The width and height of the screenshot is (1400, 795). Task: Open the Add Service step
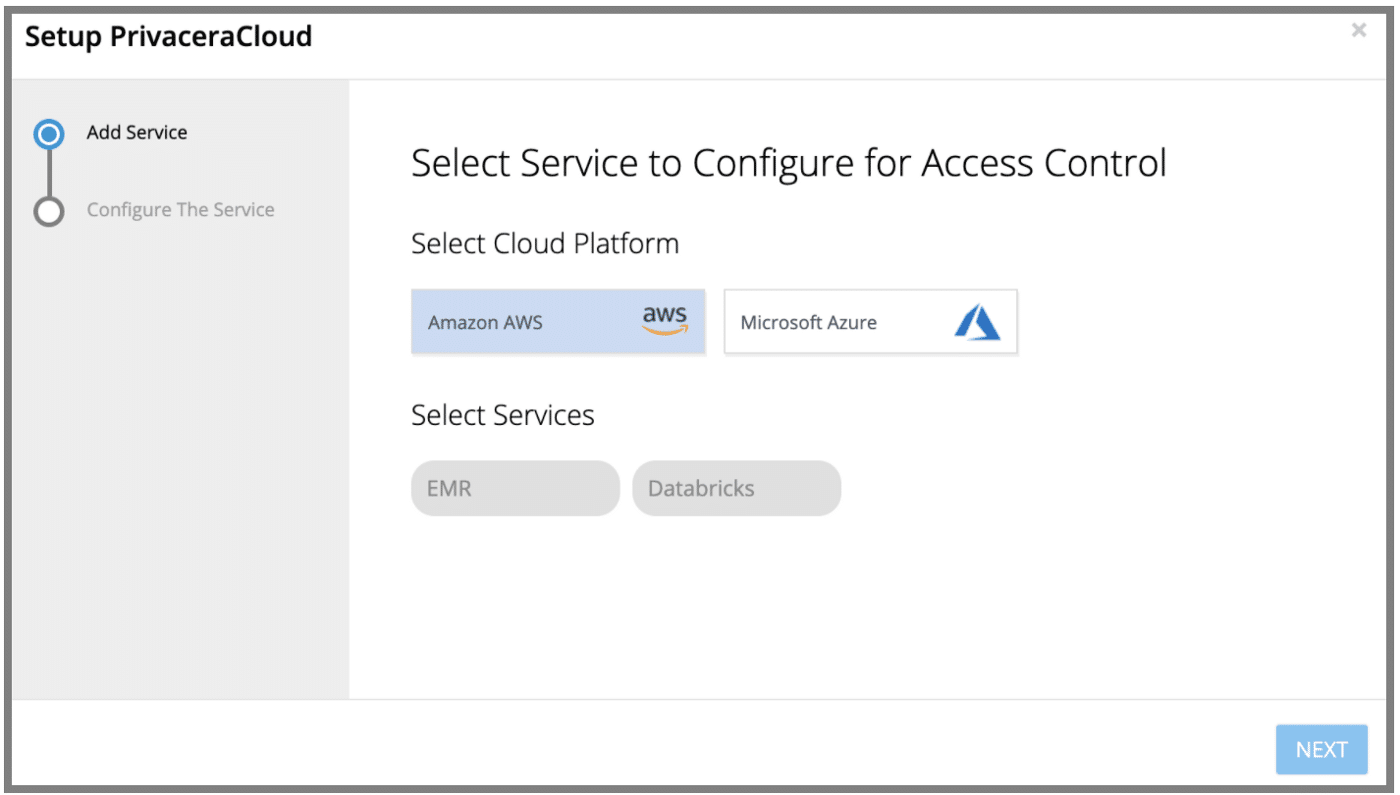pos(136,132)
